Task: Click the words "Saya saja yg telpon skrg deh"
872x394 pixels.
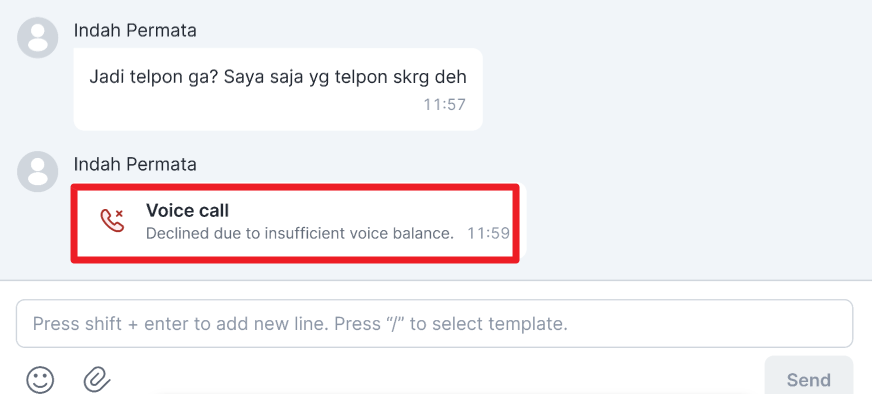Action: point(345,77)
